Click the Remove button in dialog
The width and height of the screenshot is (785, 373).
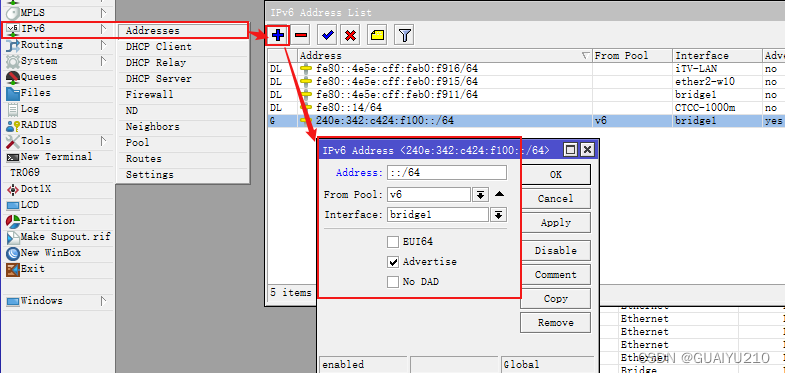tap(555, 323)
